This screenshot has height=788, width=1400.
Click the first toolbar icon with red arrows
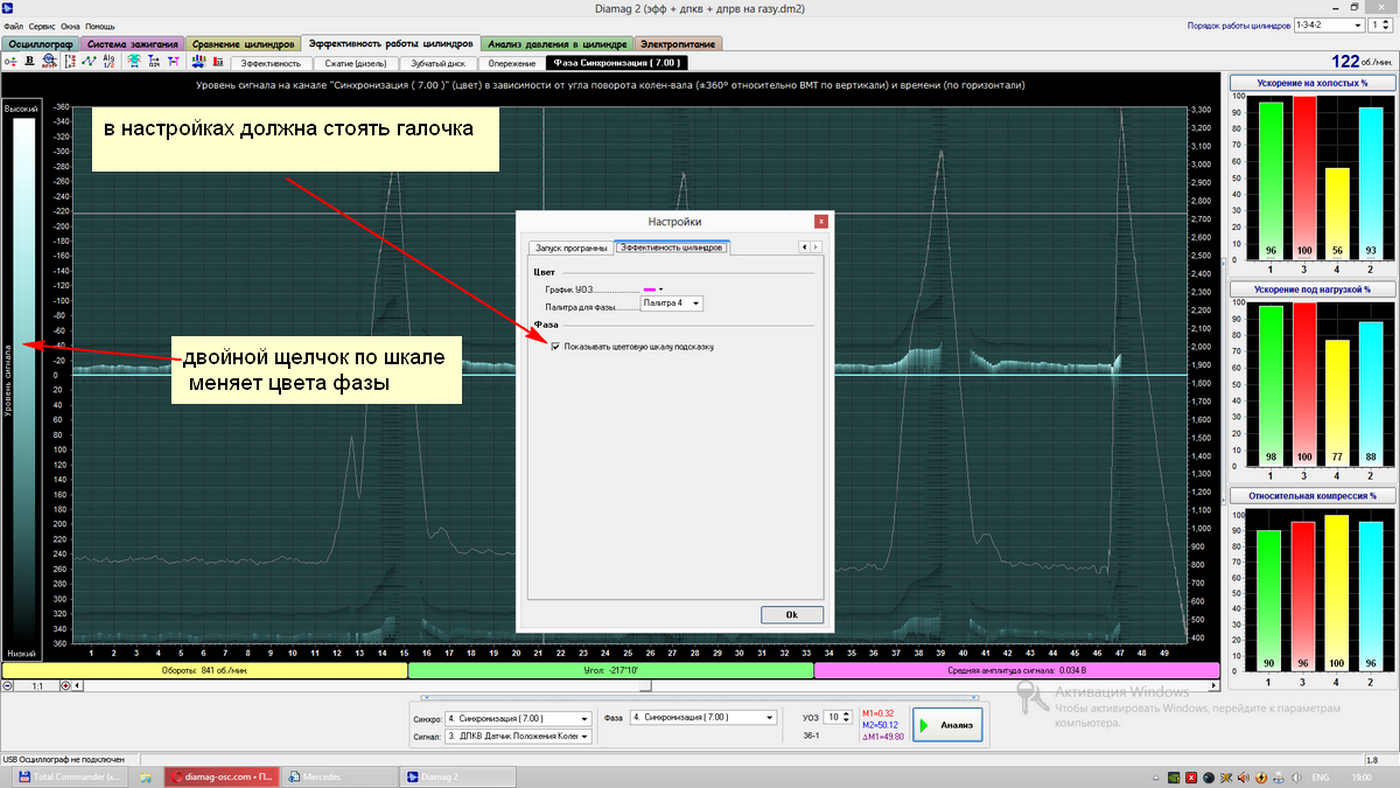point(10,62)
